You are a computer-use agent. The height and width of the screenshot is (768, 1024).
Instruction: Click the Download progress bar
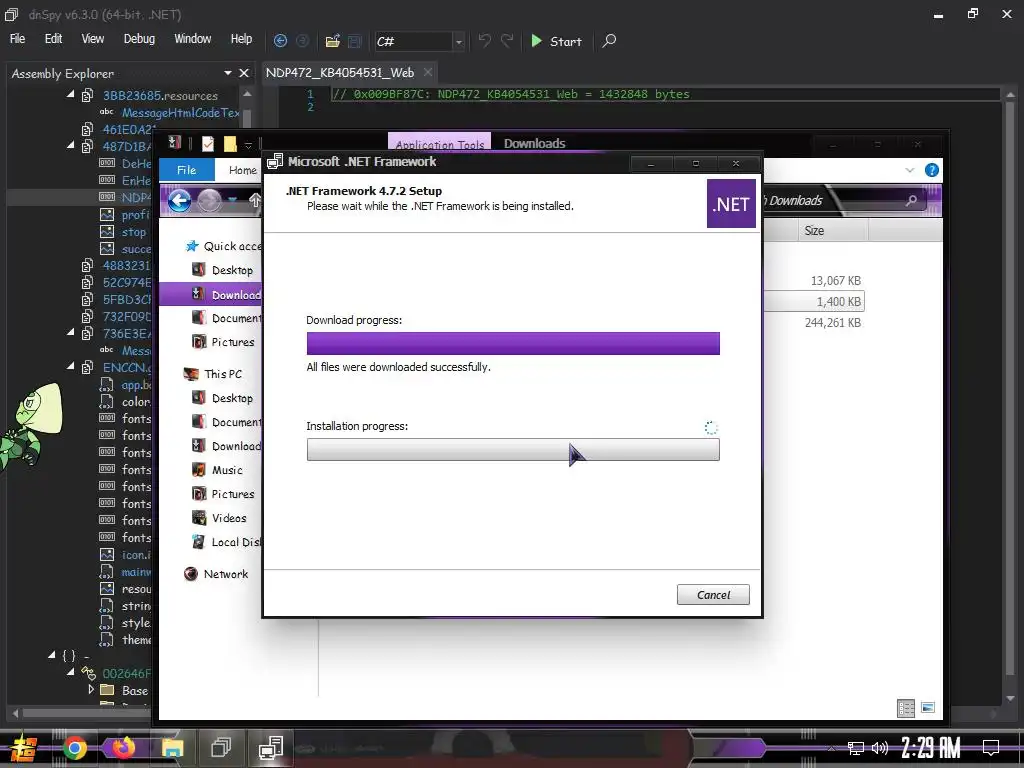click(x=513, y=344)
